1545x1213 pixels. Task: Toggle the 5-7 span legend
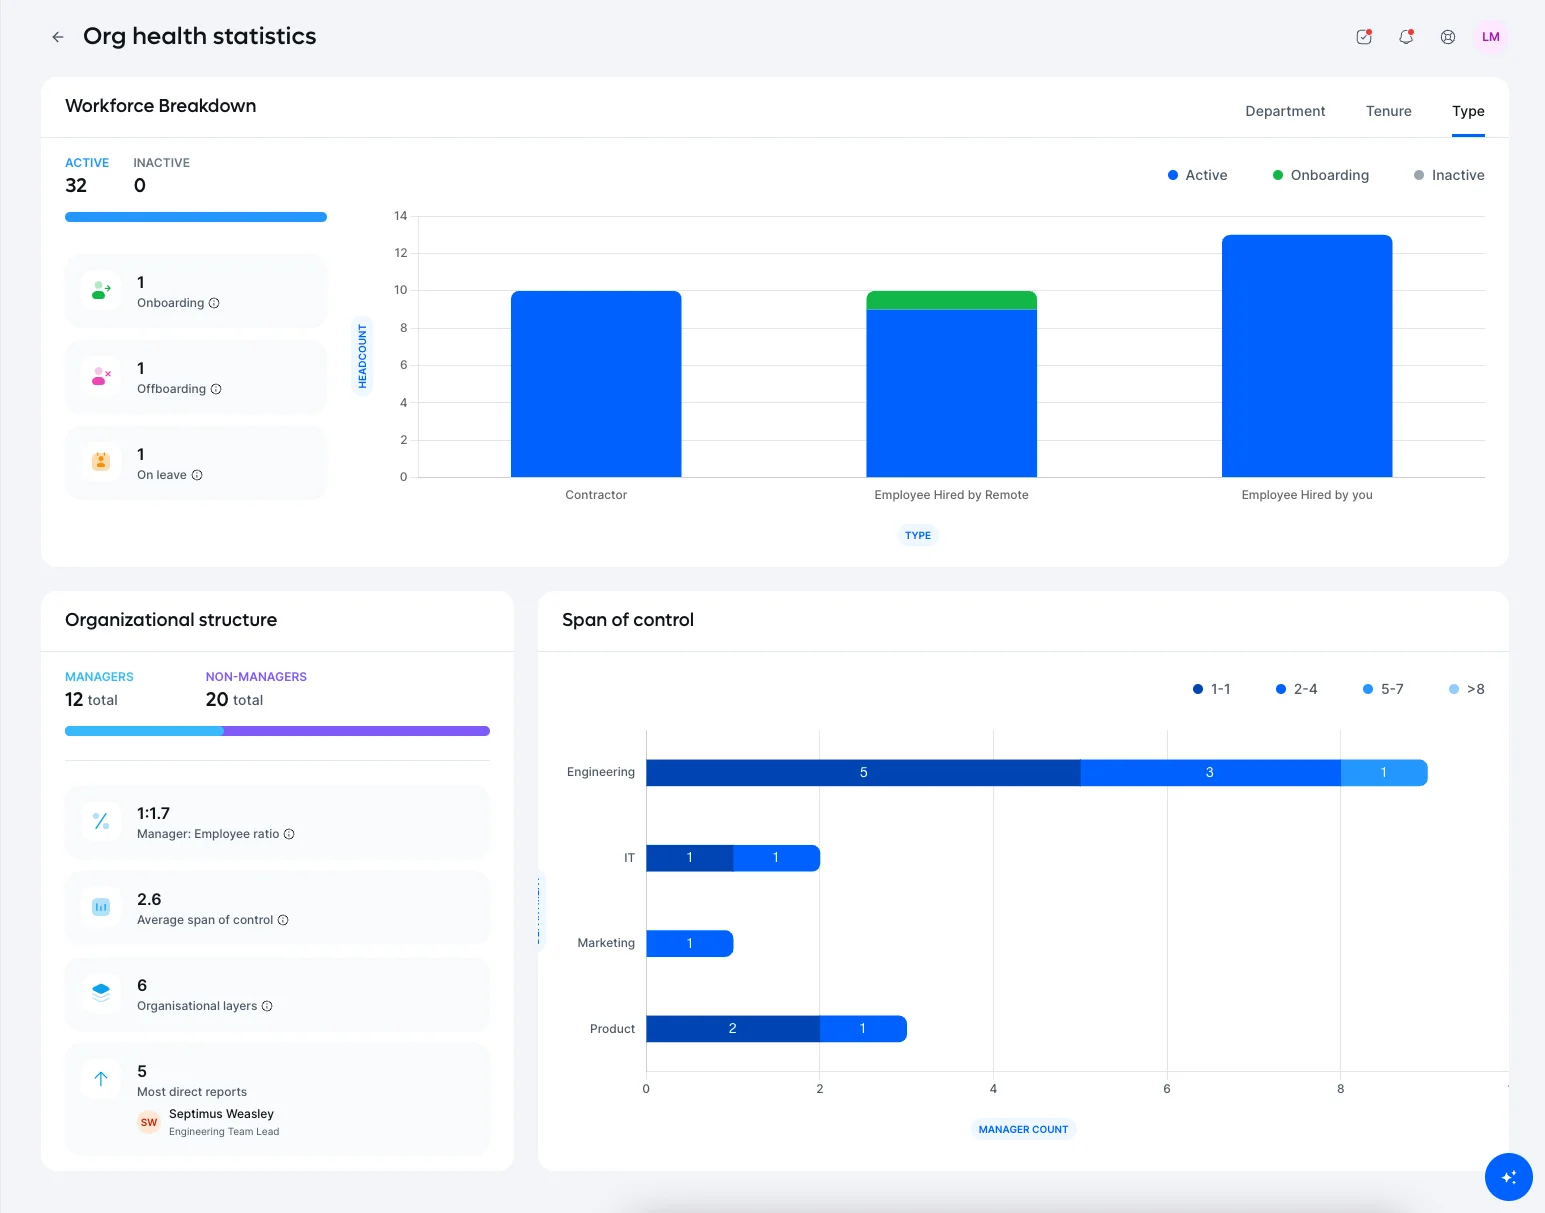tap(1383, 689)
